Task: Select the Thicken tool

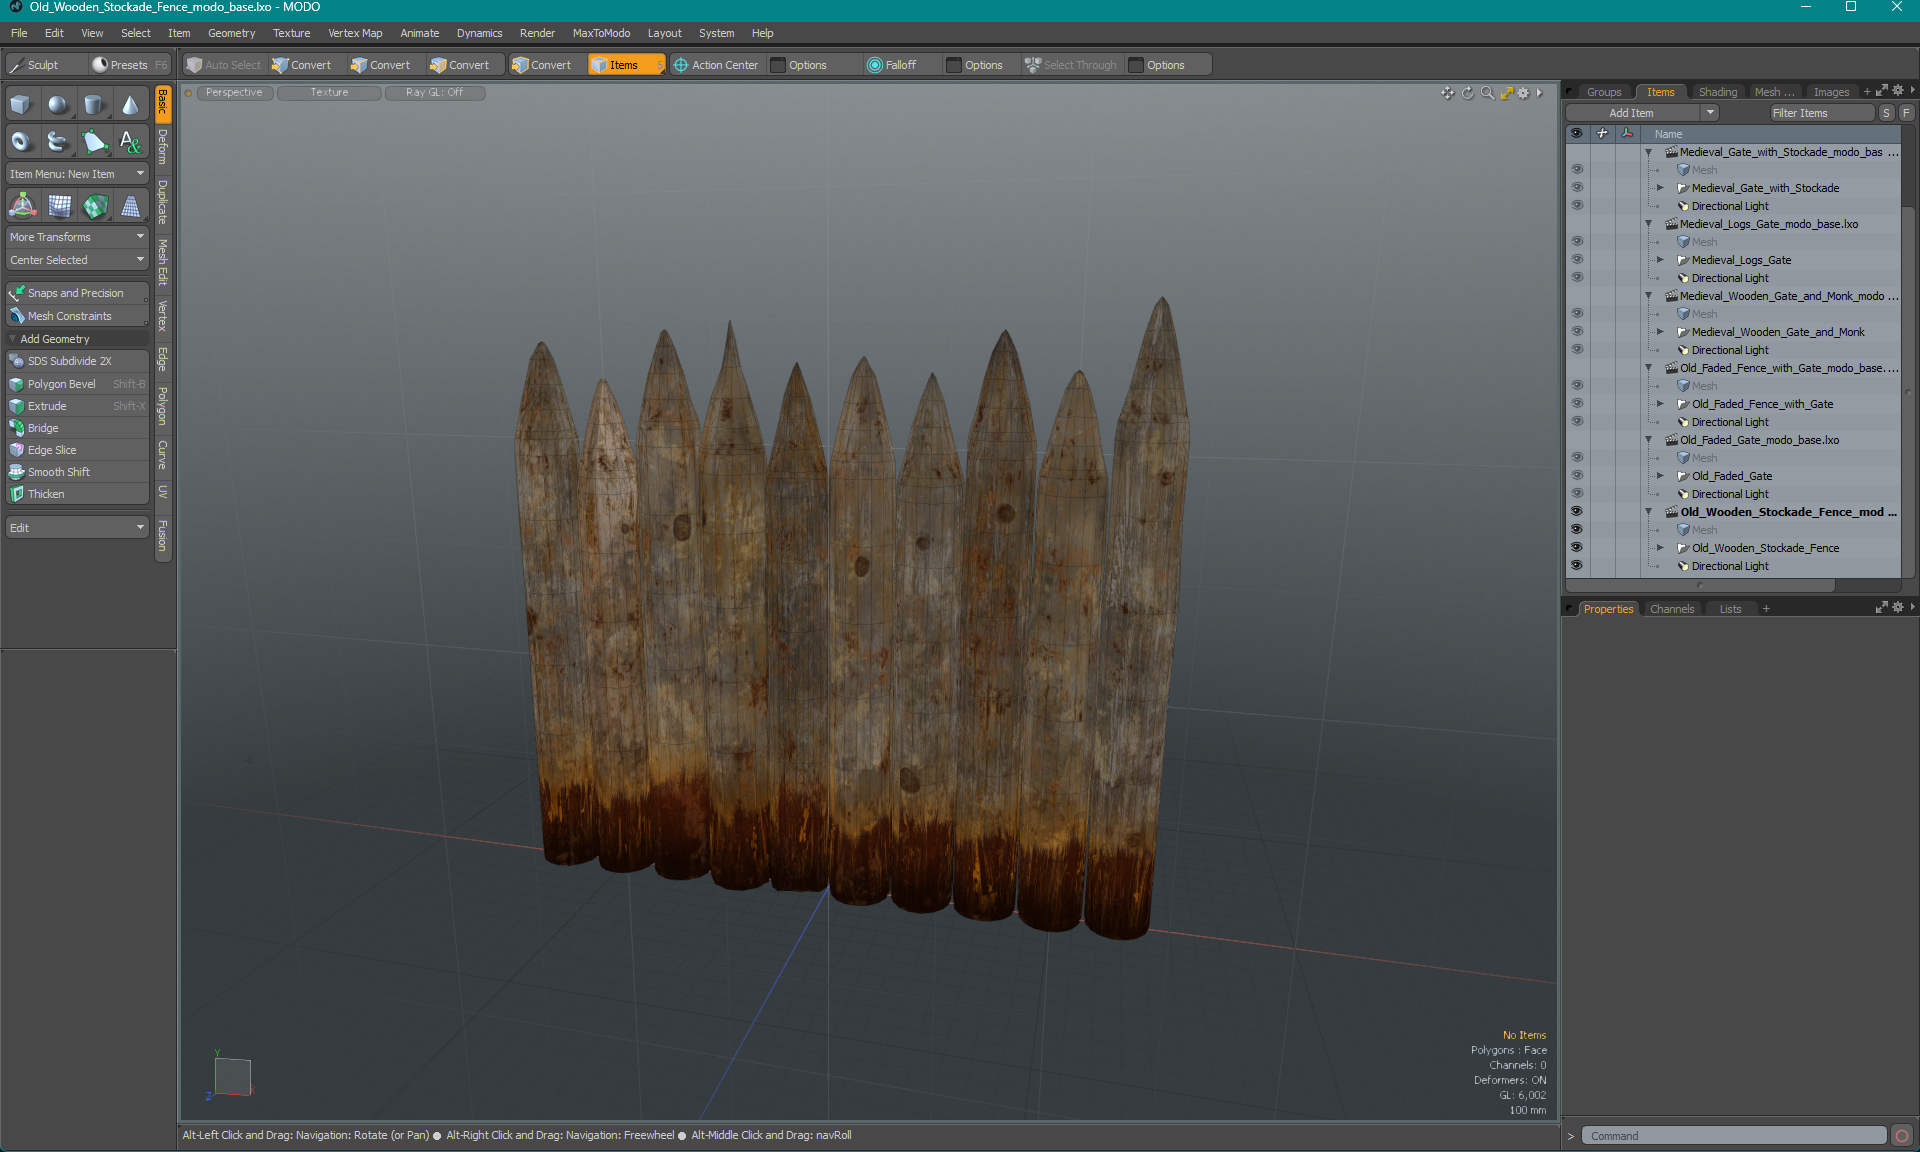Action: tap(47, 492)
